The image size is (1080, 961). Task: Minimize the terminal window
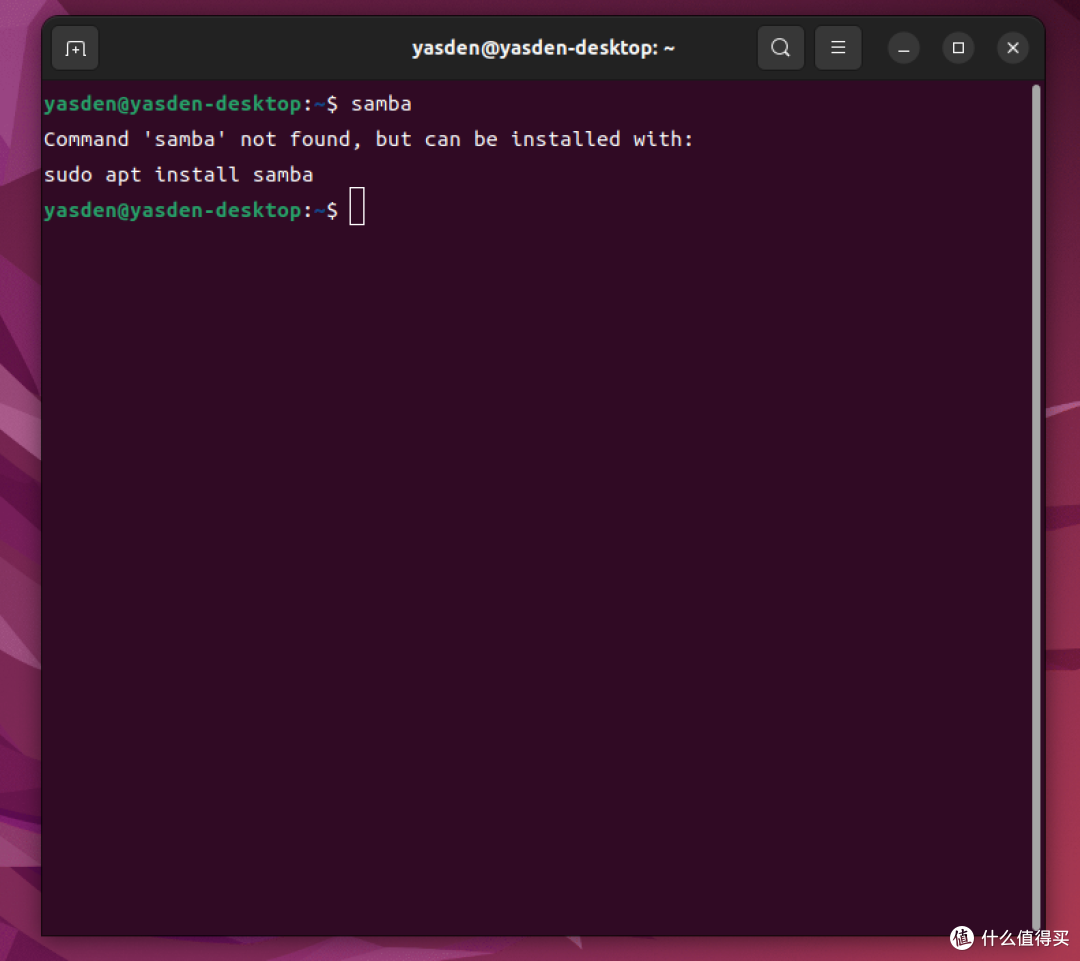pyautogui.click(x=903, y=49)
